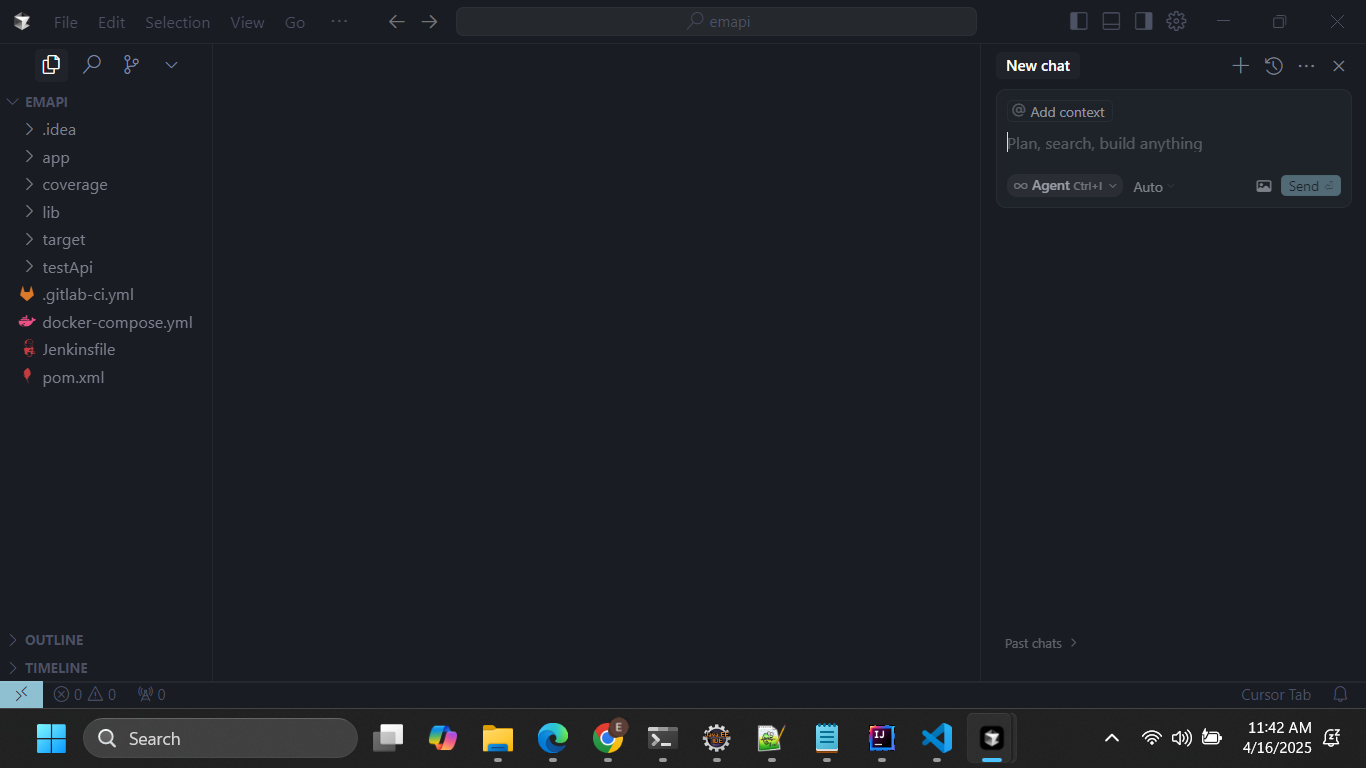This screenshot has height=768, width=1366.
Task: Go forward with the right arrow
Action: [430, 22]
